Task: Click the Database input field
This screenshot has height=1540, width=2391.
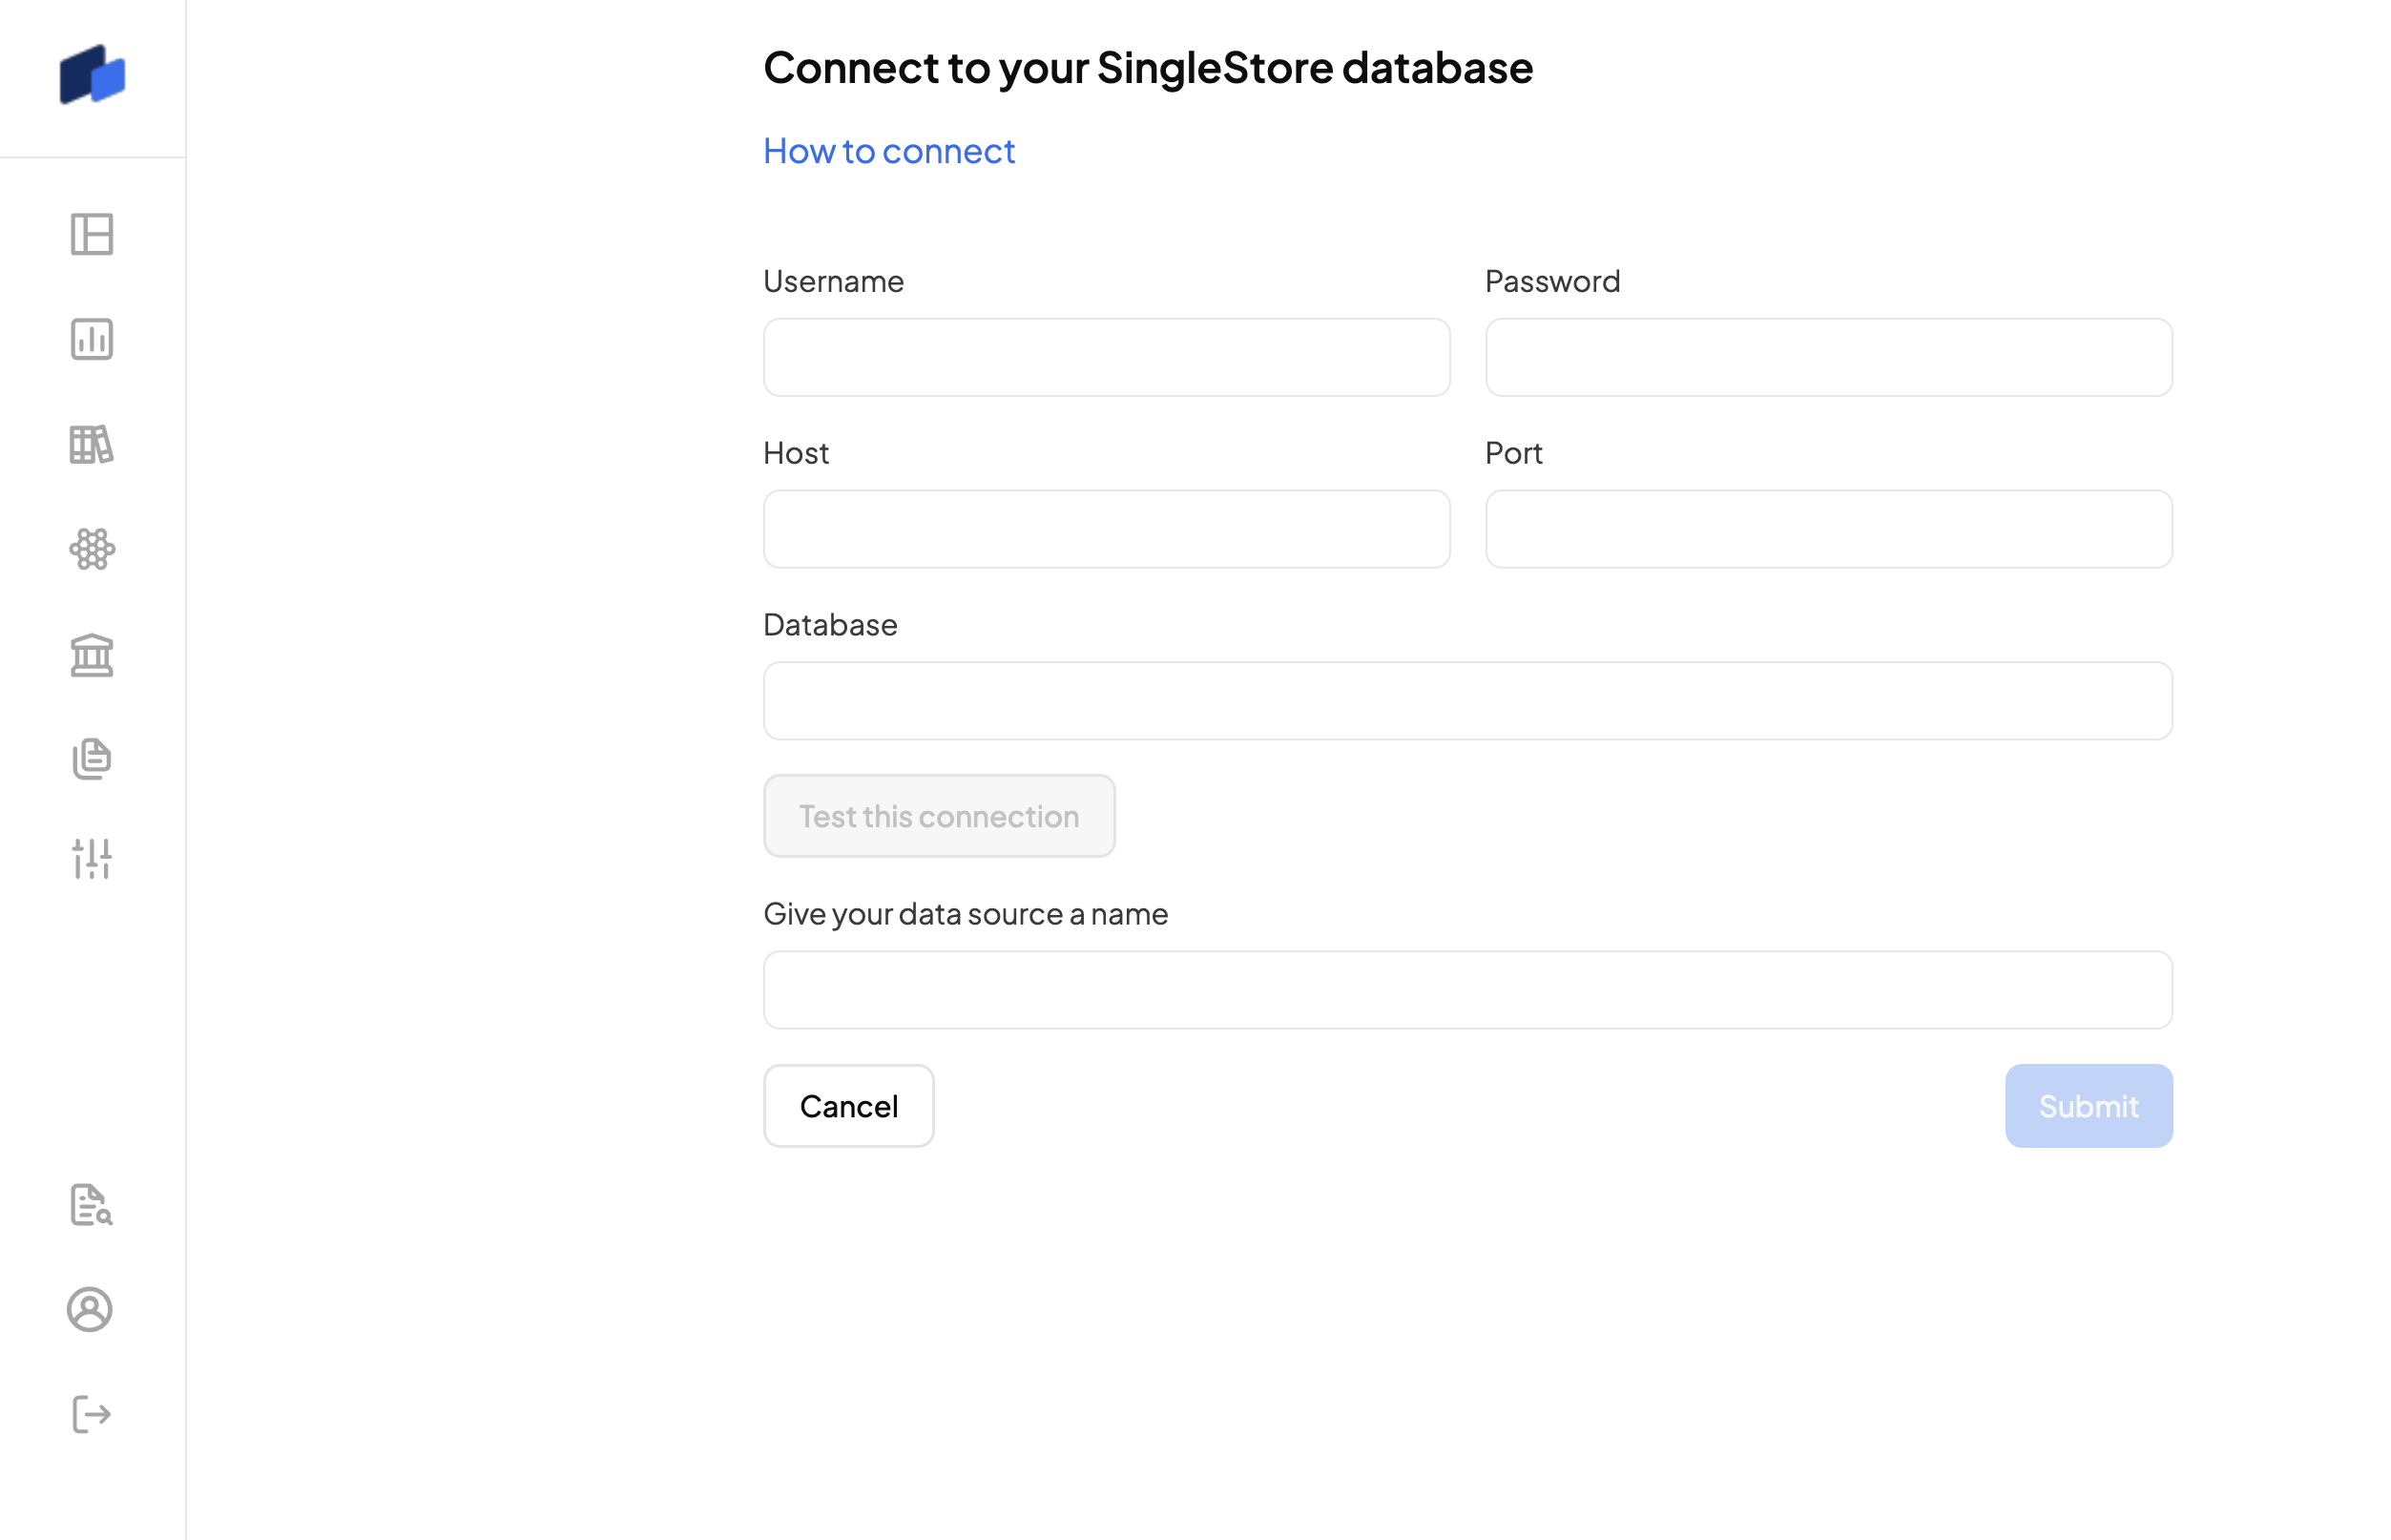Action: pos(1467,701)
